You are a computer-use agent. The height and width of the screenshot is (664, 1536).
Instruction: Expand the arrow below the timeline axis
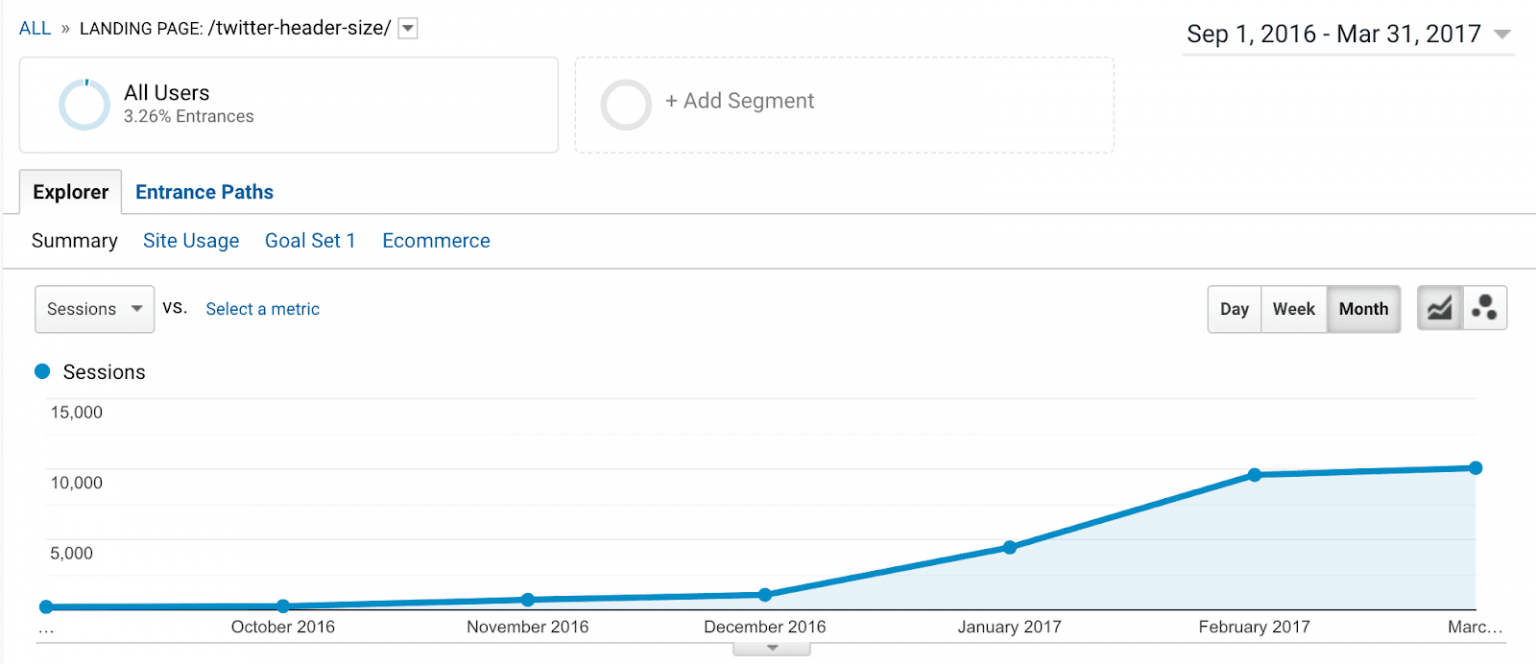(x=770, y=648)
